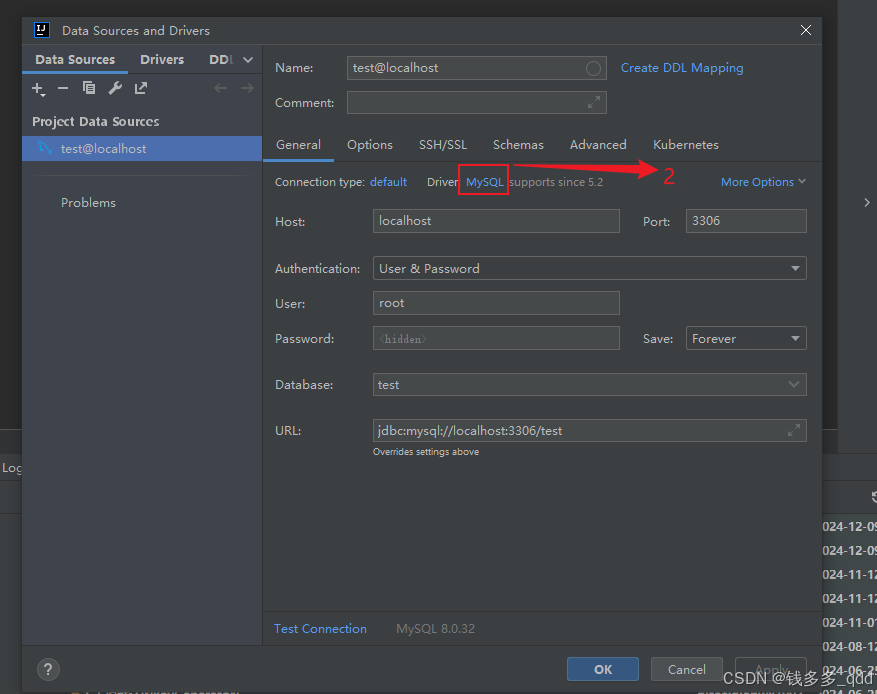Screen dimensions: 877x694
Task: Open the Kubernetes tab
Action: tap(686, 145)
